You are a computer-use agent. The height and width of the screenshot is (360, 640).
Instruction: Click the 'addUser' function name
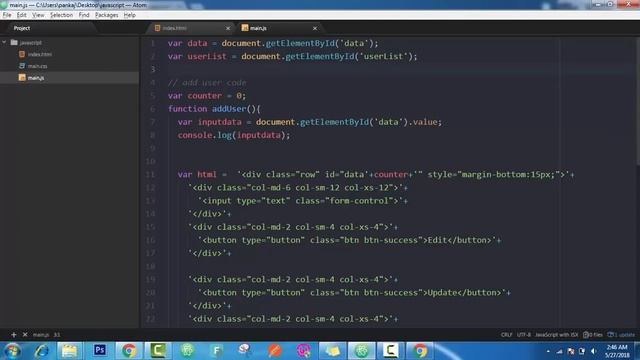point(229,109)
